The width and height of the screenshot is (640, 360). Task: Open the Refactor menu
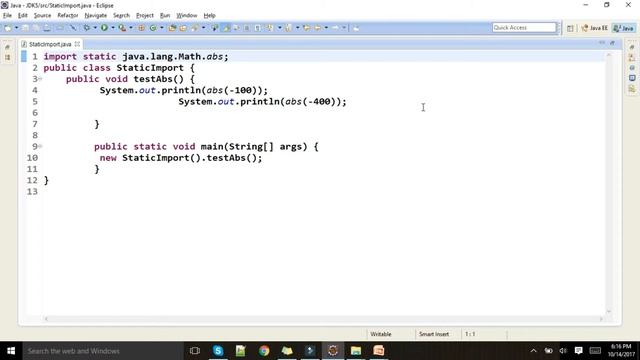tap(68, 15)
